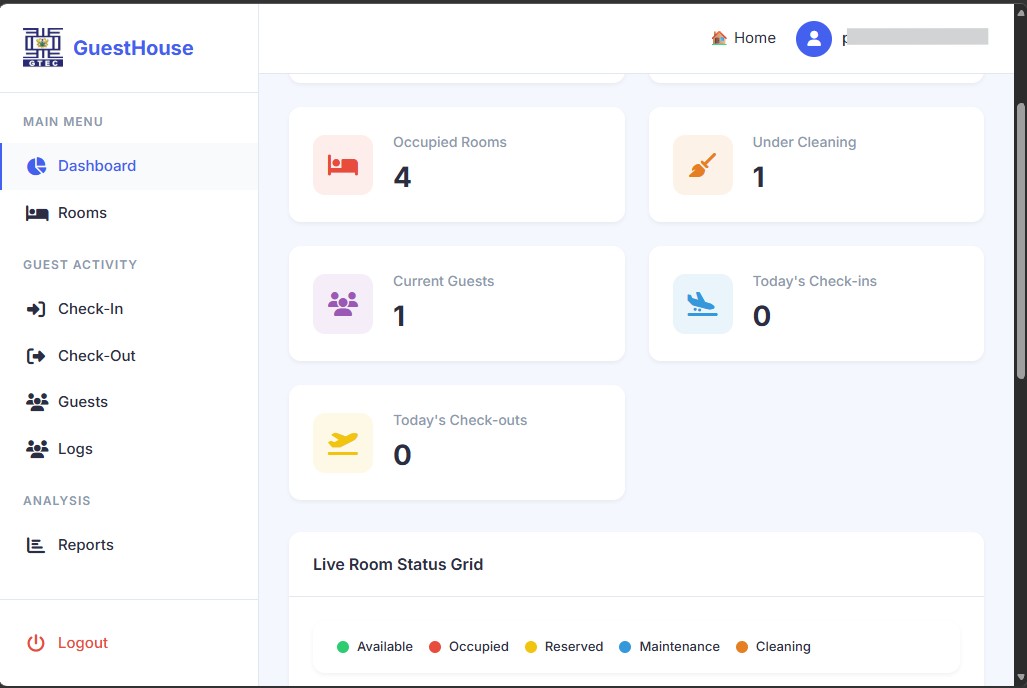Click the blue Maintenance legend dot
The height and width of the screenshot is (688, 1027).
point(625,647)
